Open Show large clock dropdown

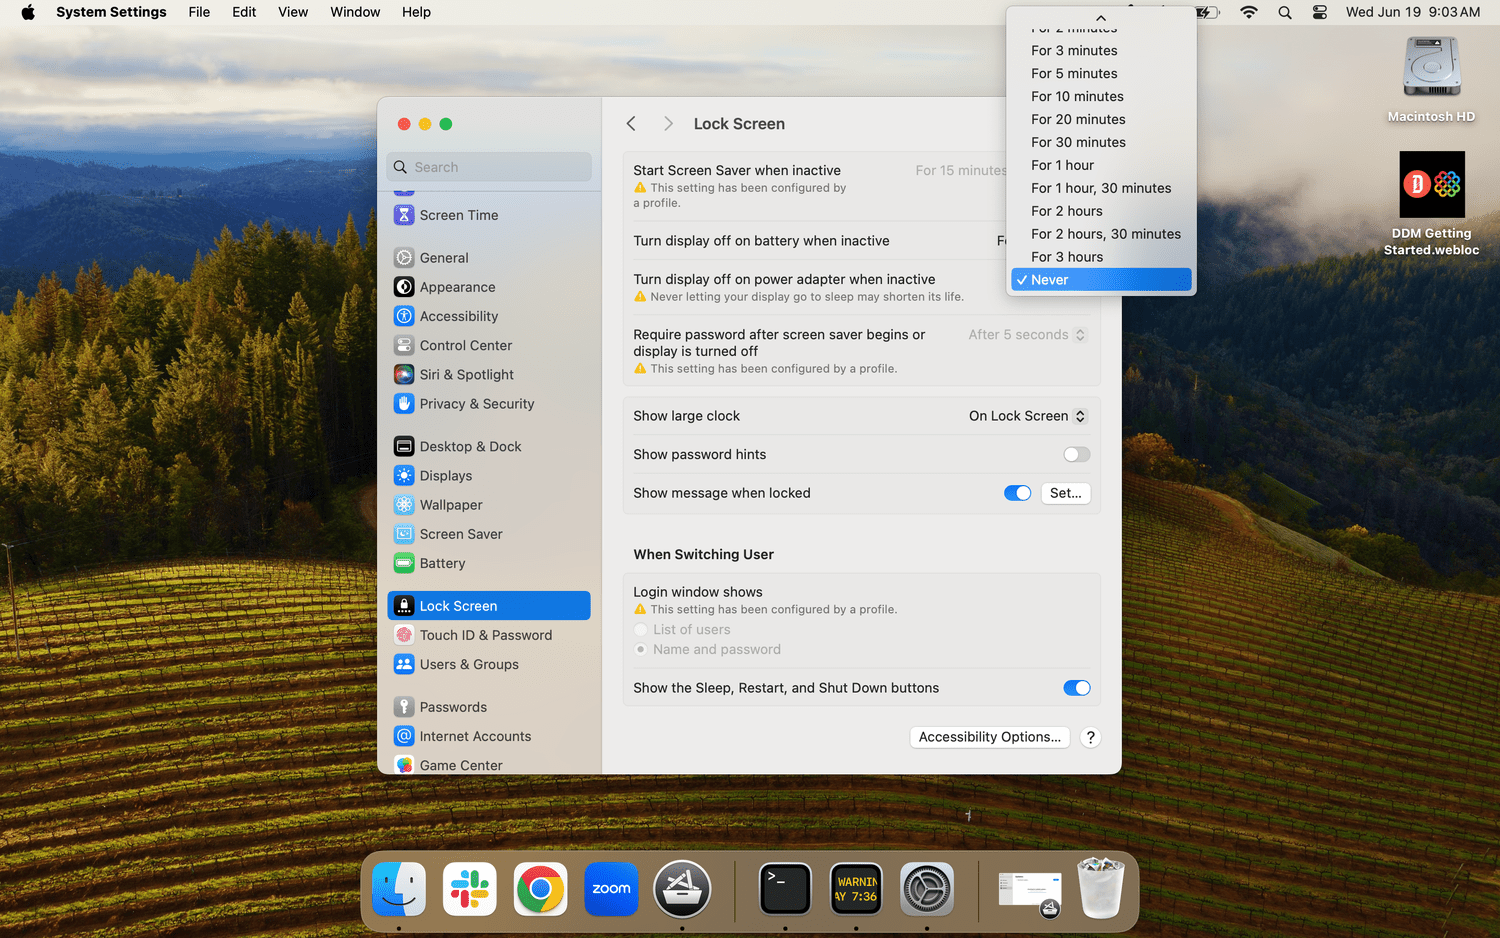(x=1027, y=416)
